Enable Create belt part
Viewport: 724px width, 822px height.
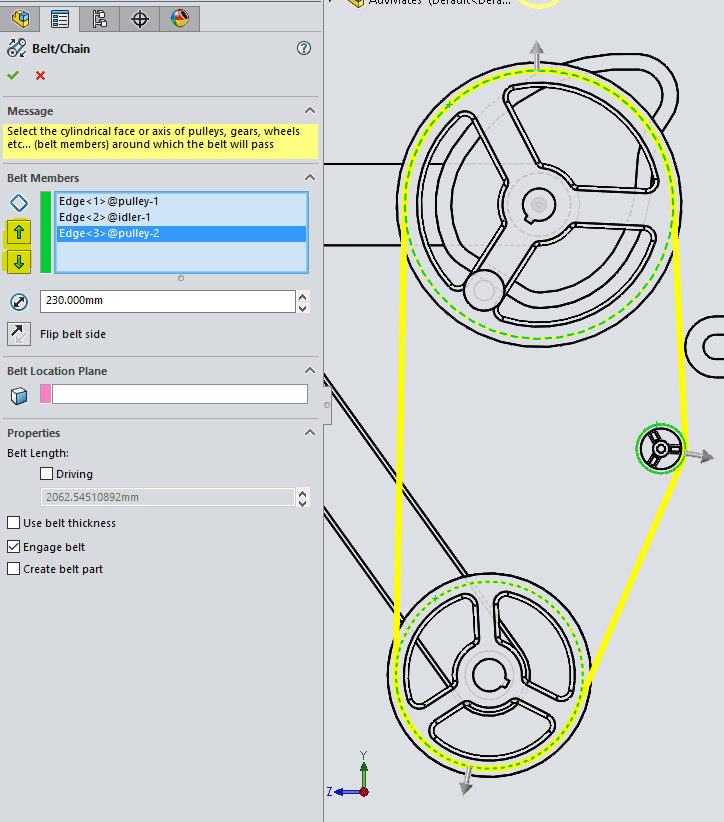(14, 569)
